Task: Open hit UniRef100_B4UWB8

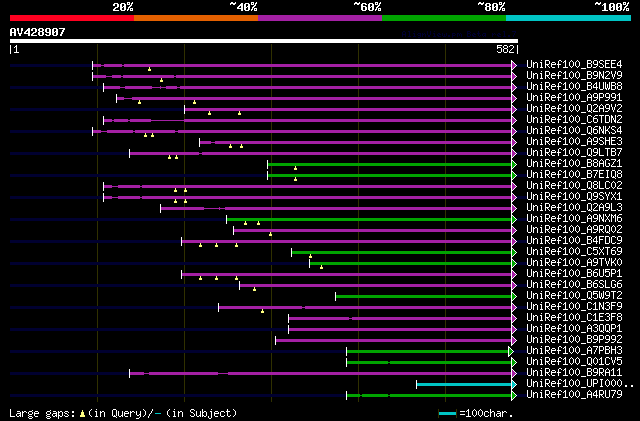Action: coord(574,87)
